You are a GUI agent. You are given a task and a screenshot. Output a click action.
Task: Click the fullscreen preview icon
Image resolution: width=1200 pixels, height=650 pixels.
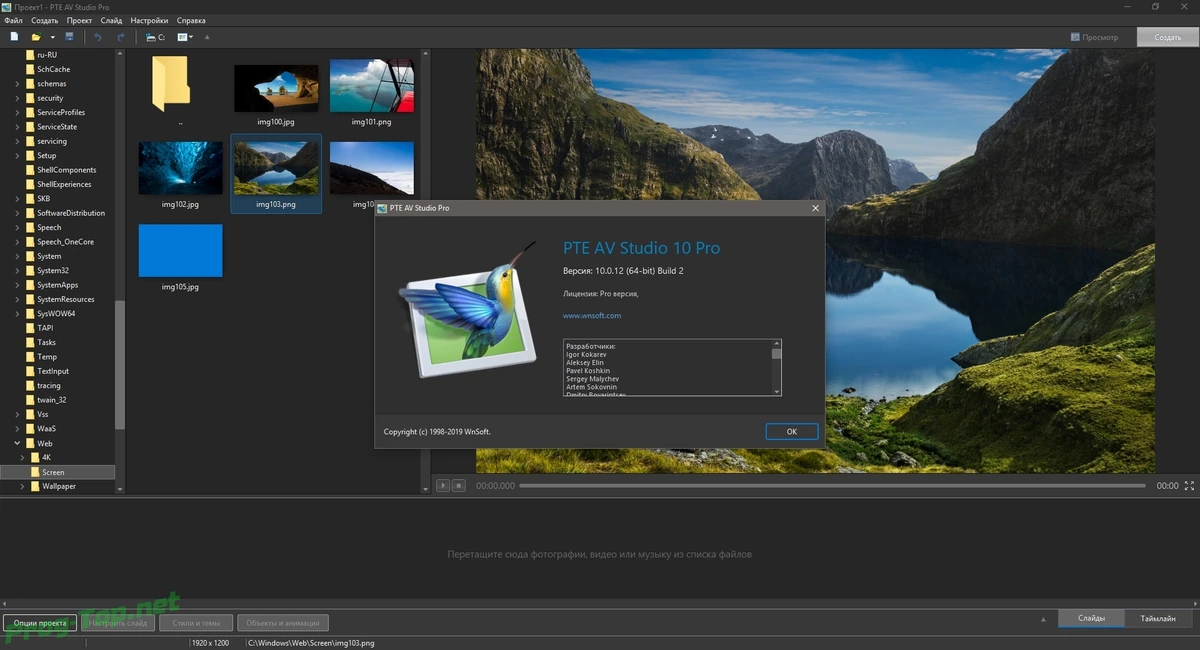1190,485
